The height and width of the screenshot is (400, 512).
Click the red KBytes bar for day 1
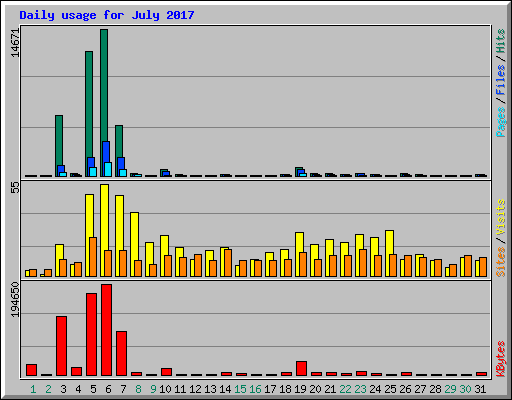32,370
